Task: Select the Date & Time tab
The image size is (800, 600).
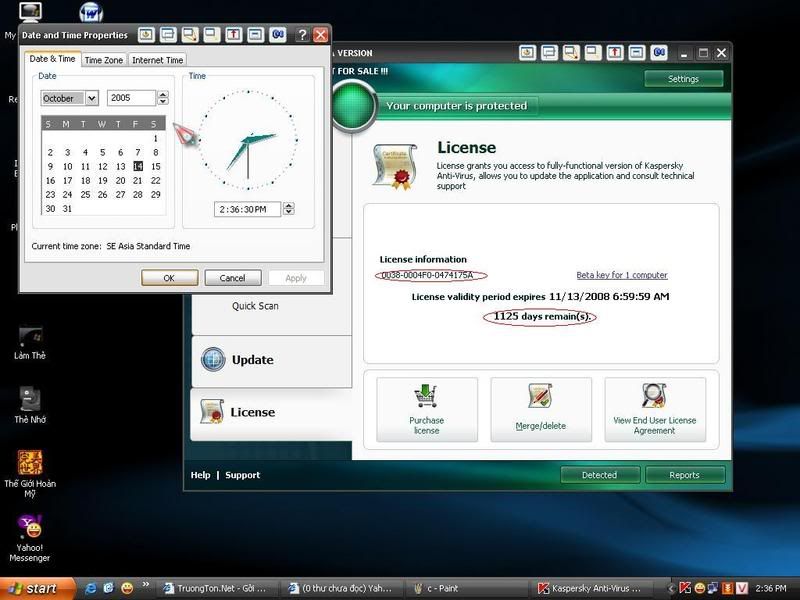Action: click(53, 59)
